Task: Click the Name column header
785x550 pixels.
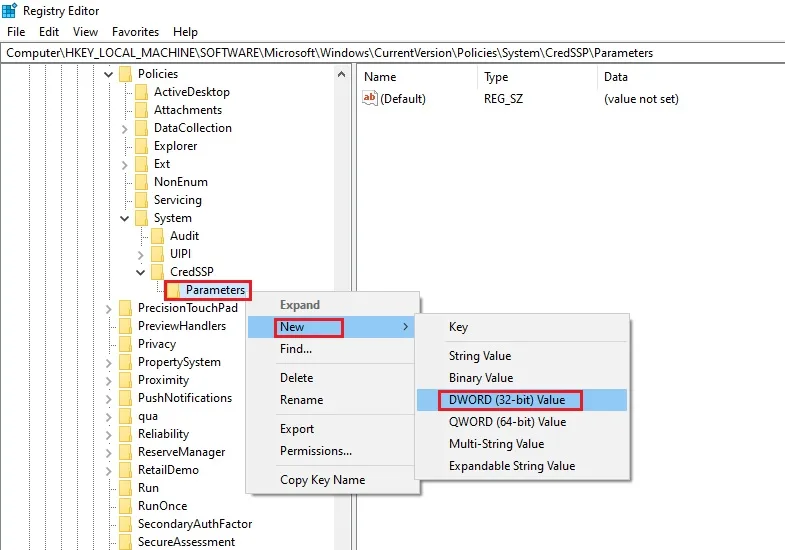Action: 418,77
